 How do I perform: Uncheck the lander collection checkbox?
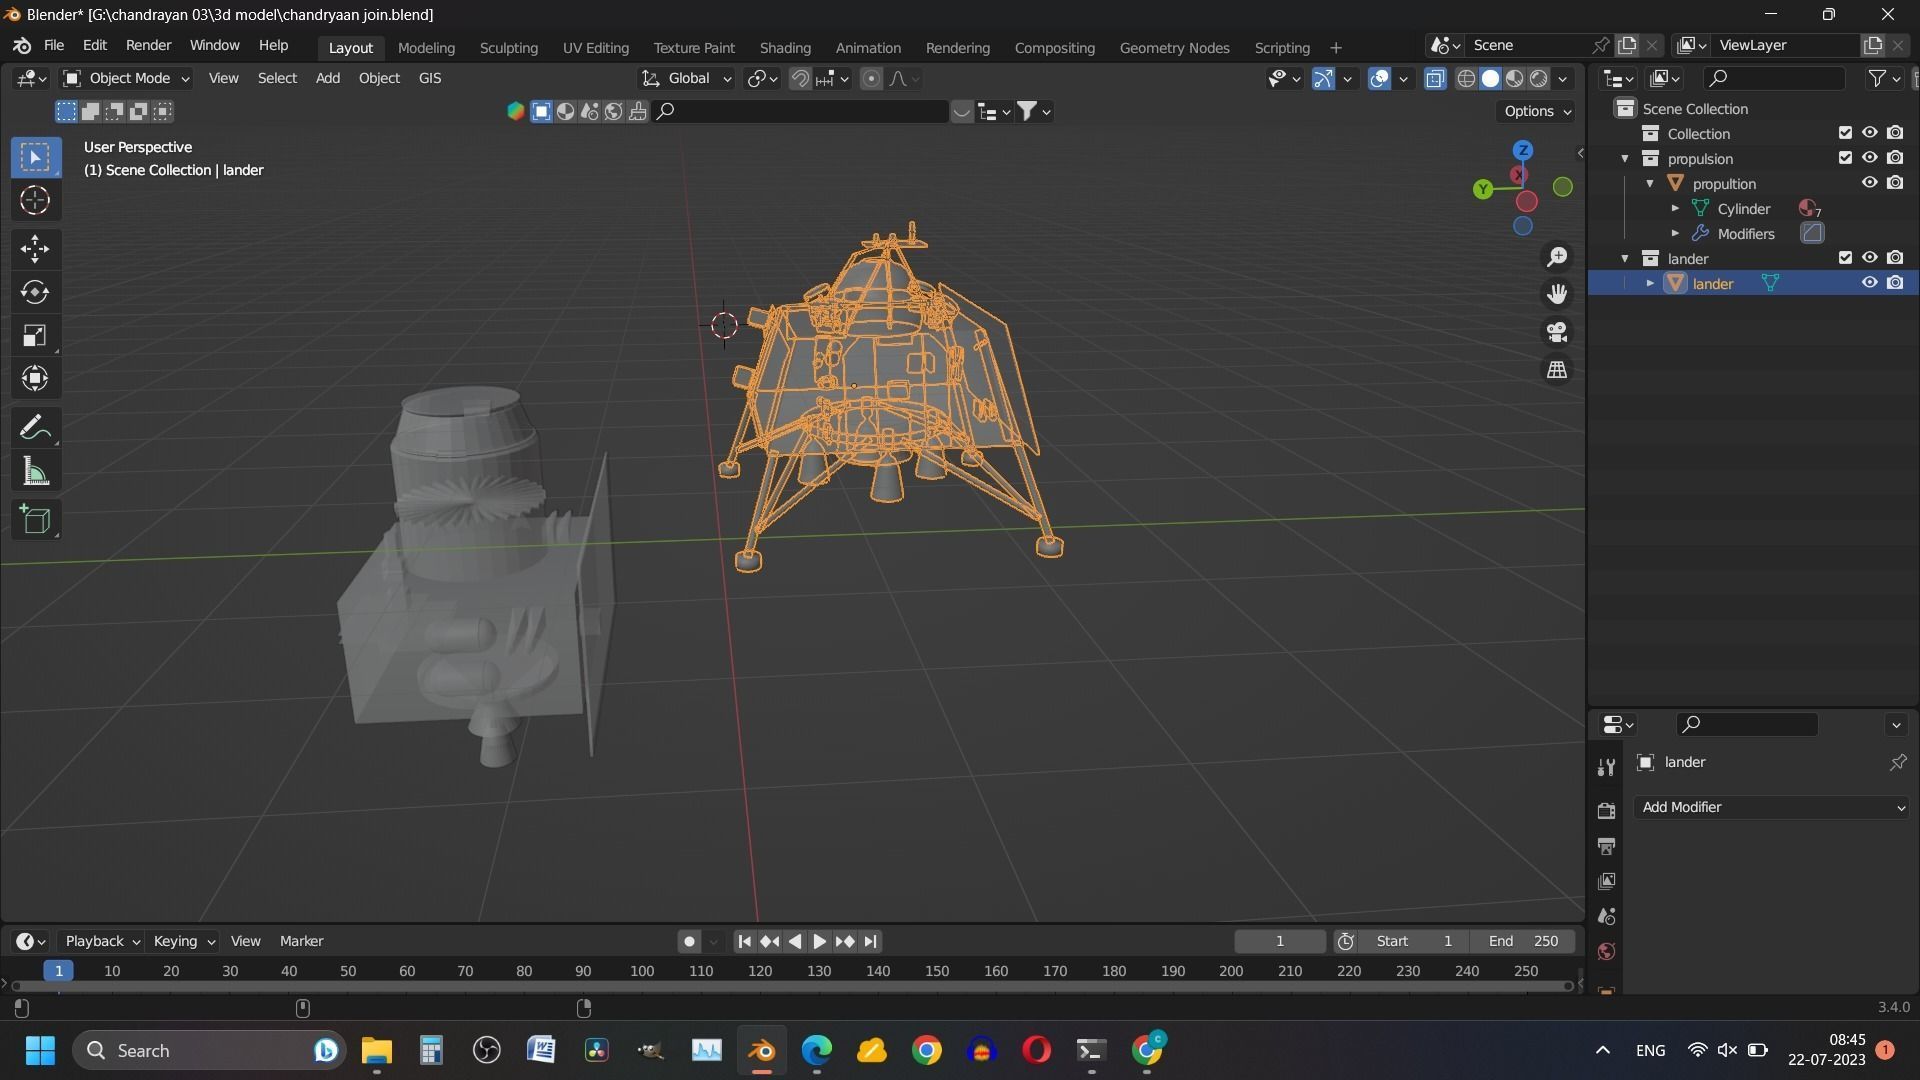(x=1845, y=258)
